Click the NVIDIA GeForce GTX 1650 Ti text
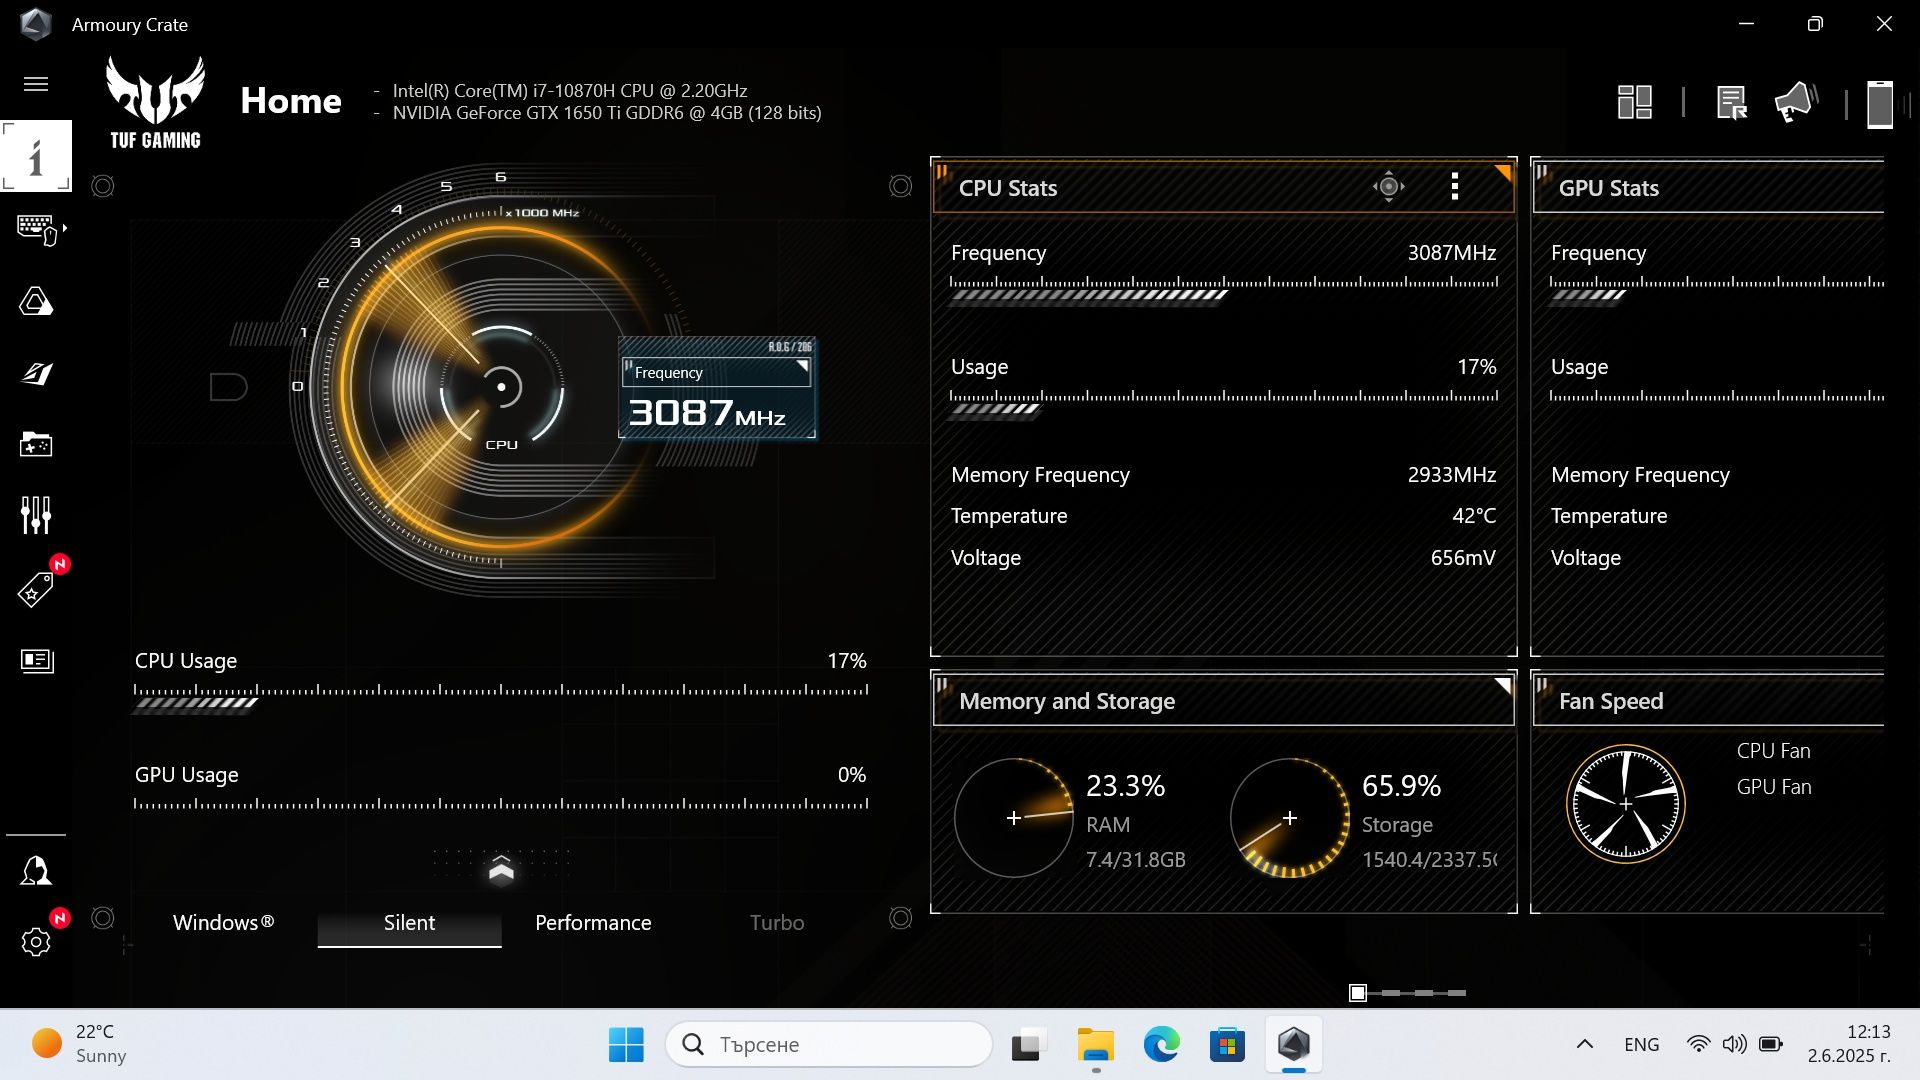The image size is (1920, 1080). pos(607,113)
